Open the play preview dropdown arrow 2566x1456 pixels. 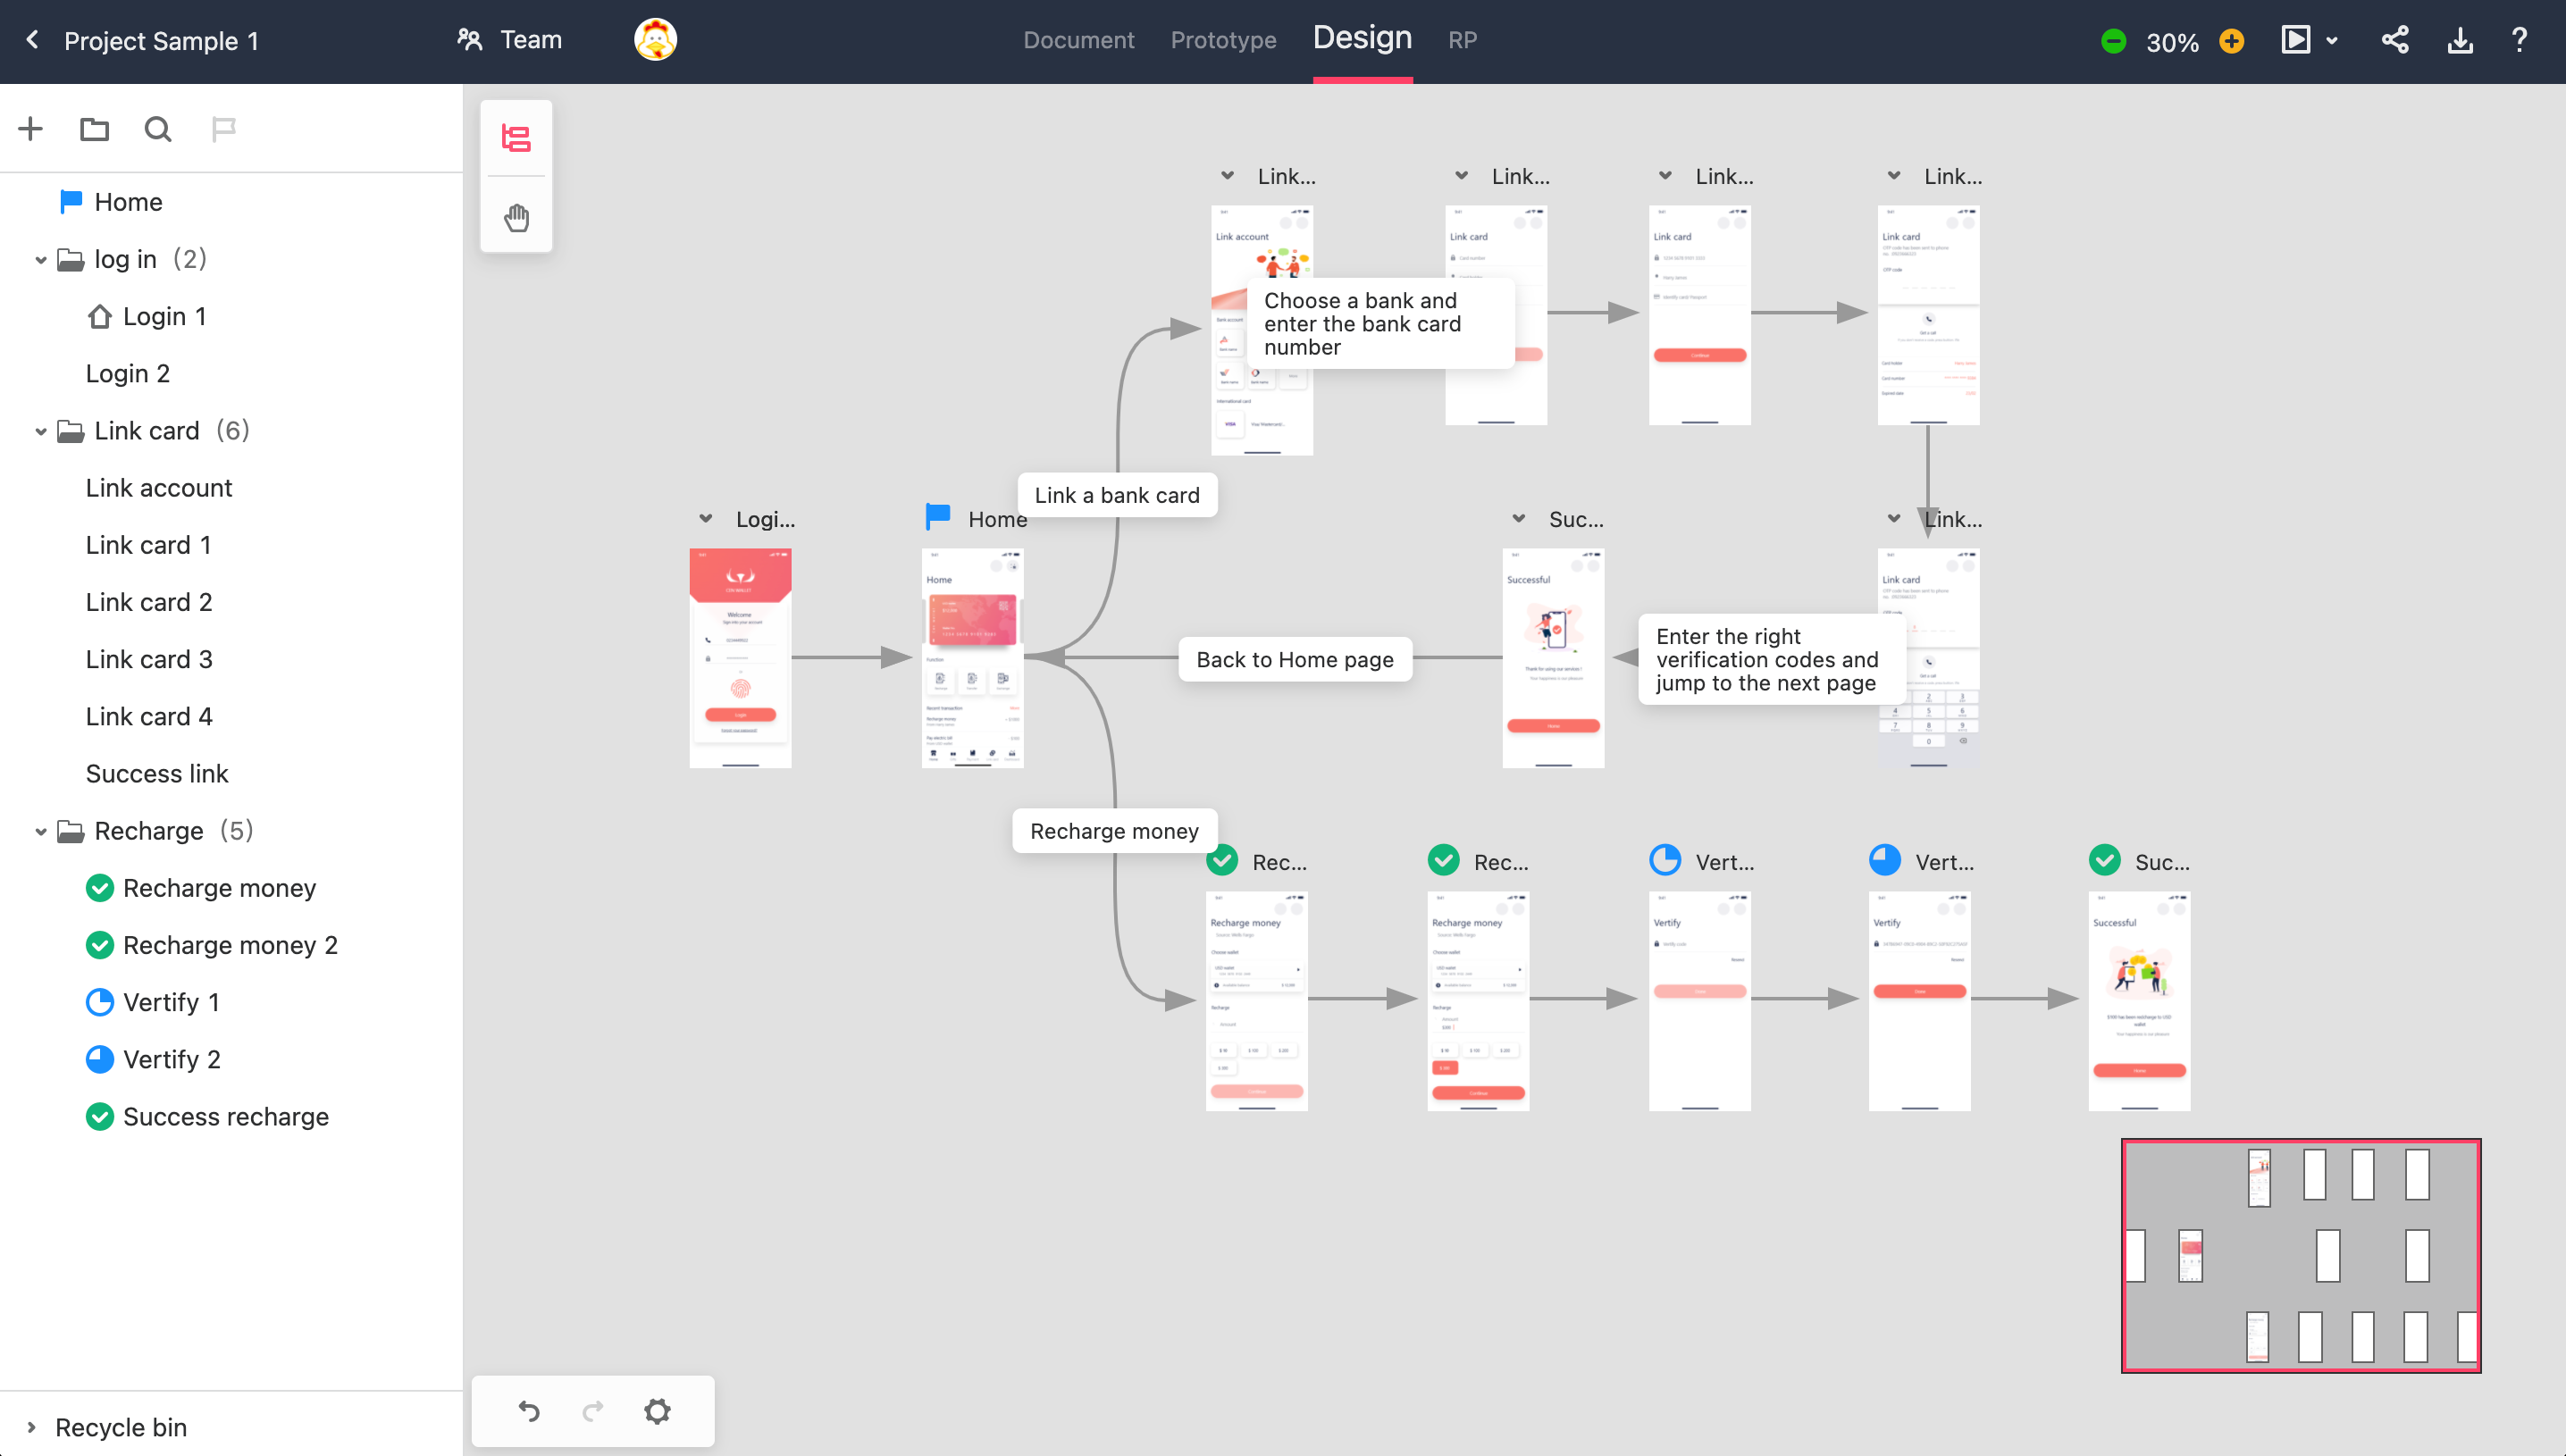(x=2332, y=41)
